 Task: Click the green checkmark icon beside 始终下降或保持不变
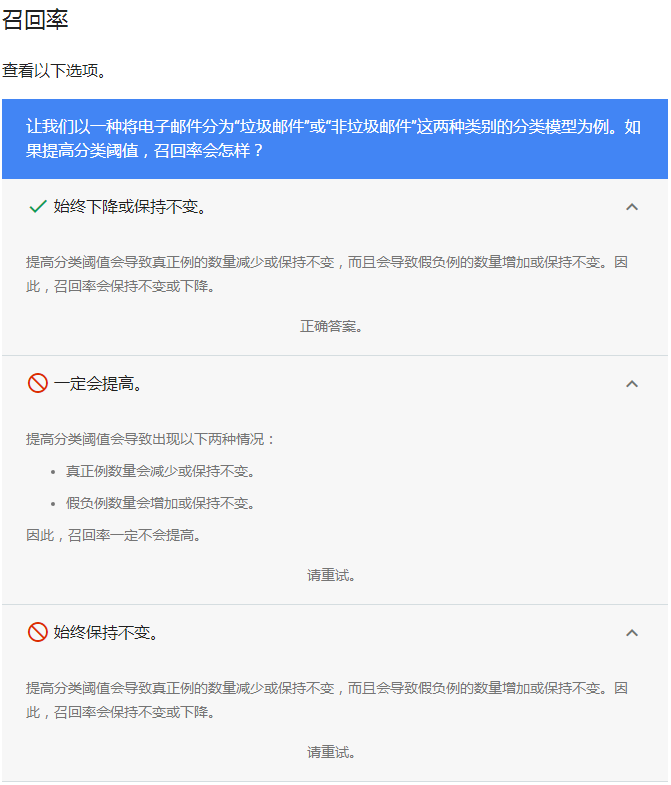click(38, 206)
